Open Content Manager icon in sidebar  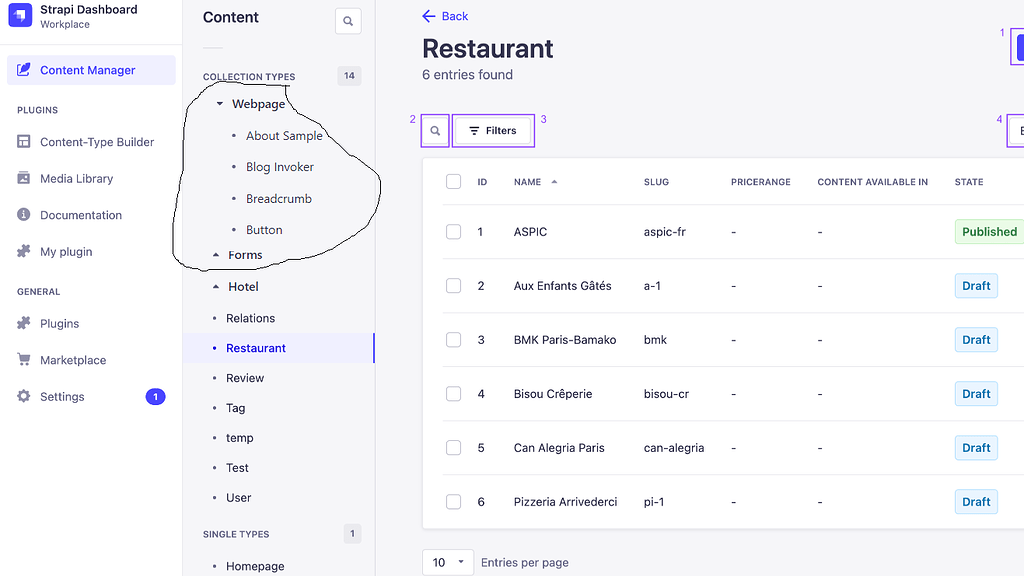point(24,70)
